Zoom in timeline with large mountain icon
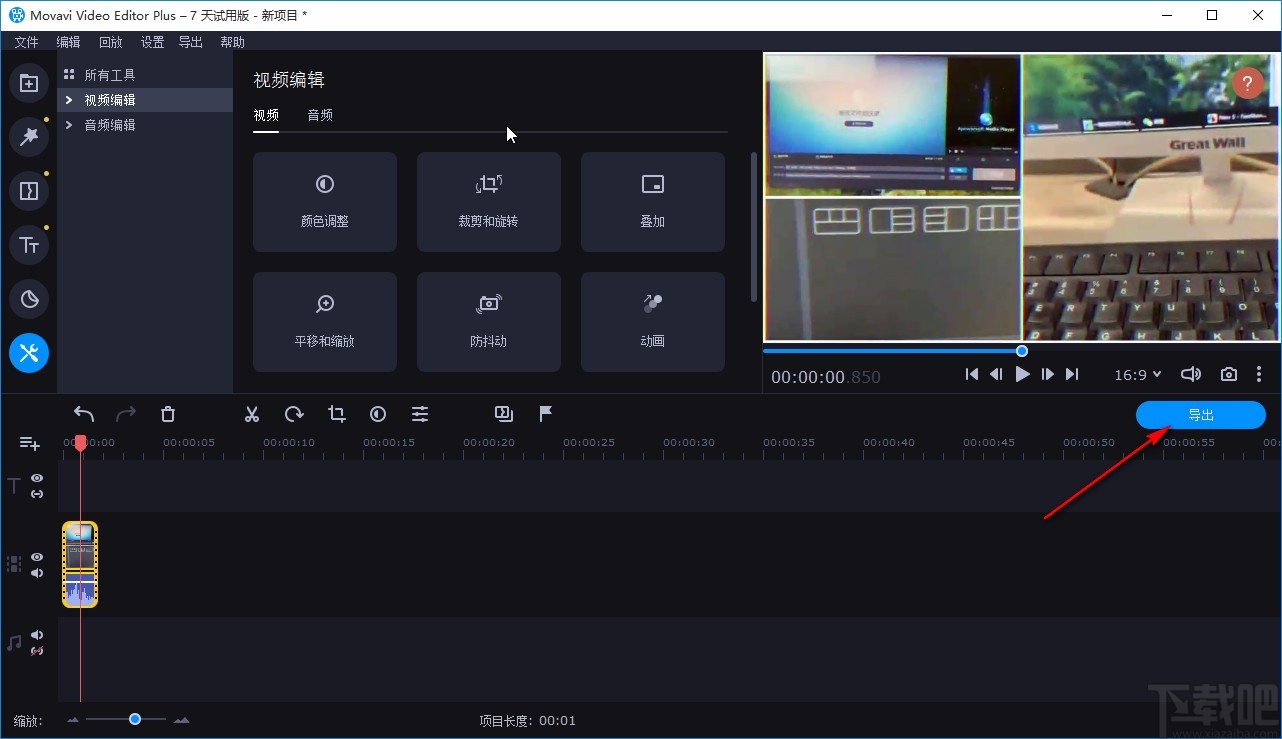This screenshot has height=739, width=1282. coord(181,720)
